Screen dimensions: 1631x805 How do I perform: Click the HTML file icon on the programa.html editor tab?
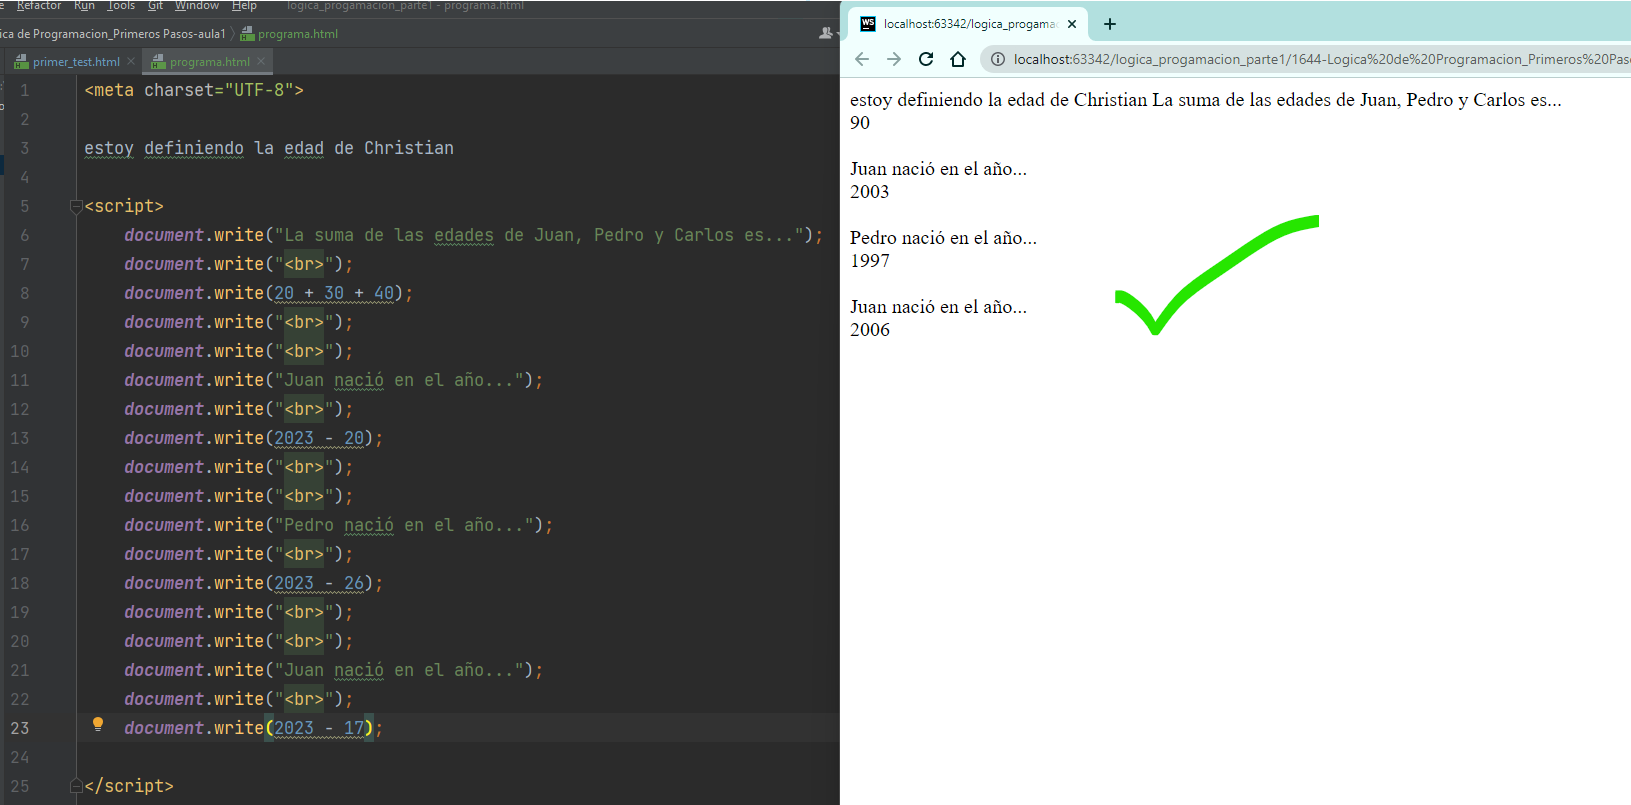[x=158, y=62]
